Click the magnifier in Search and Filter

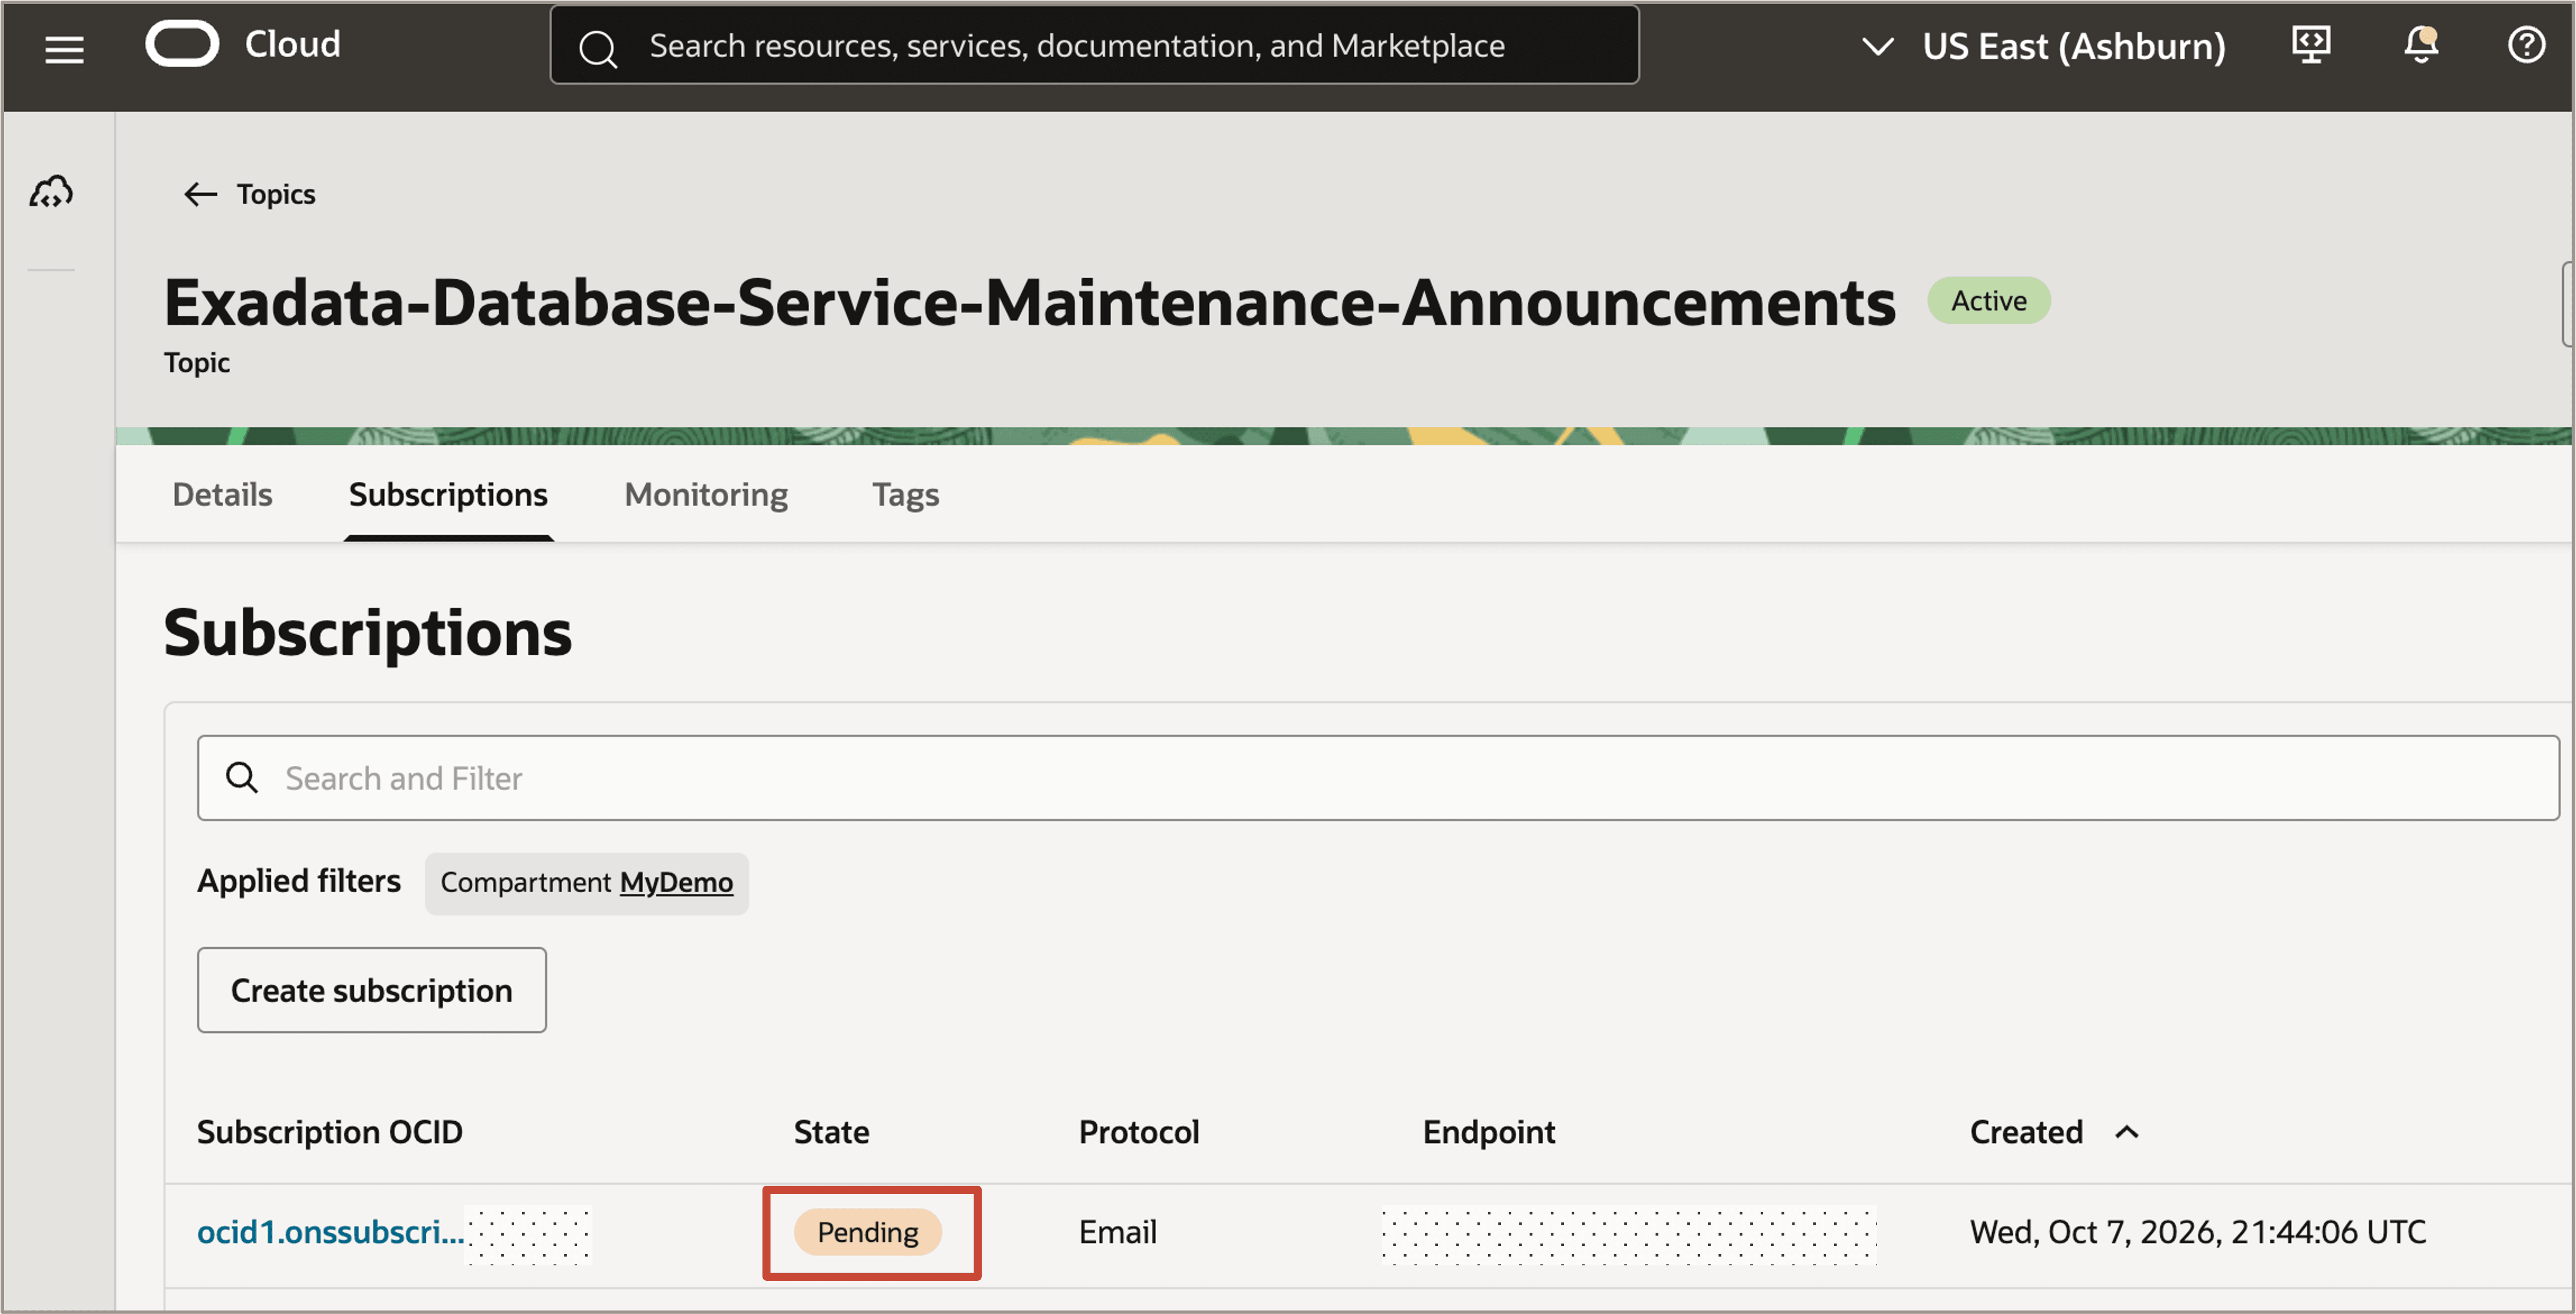click(x=242, y=777)
